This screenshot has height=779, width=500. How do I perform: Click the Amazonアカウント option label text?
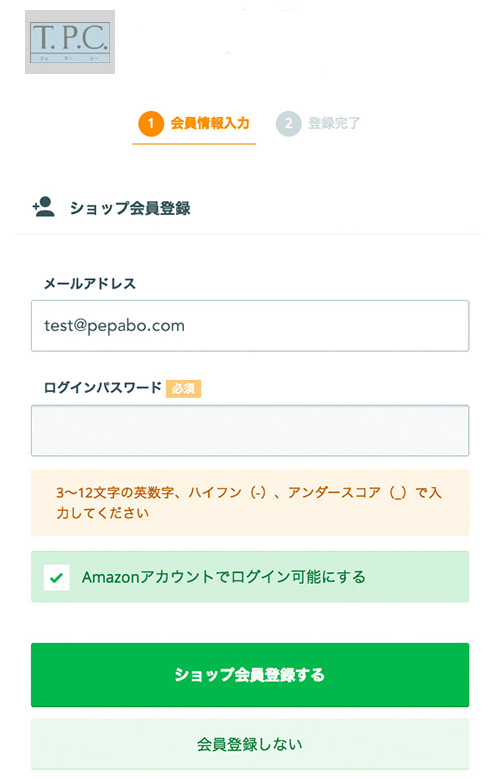(224, 577)
